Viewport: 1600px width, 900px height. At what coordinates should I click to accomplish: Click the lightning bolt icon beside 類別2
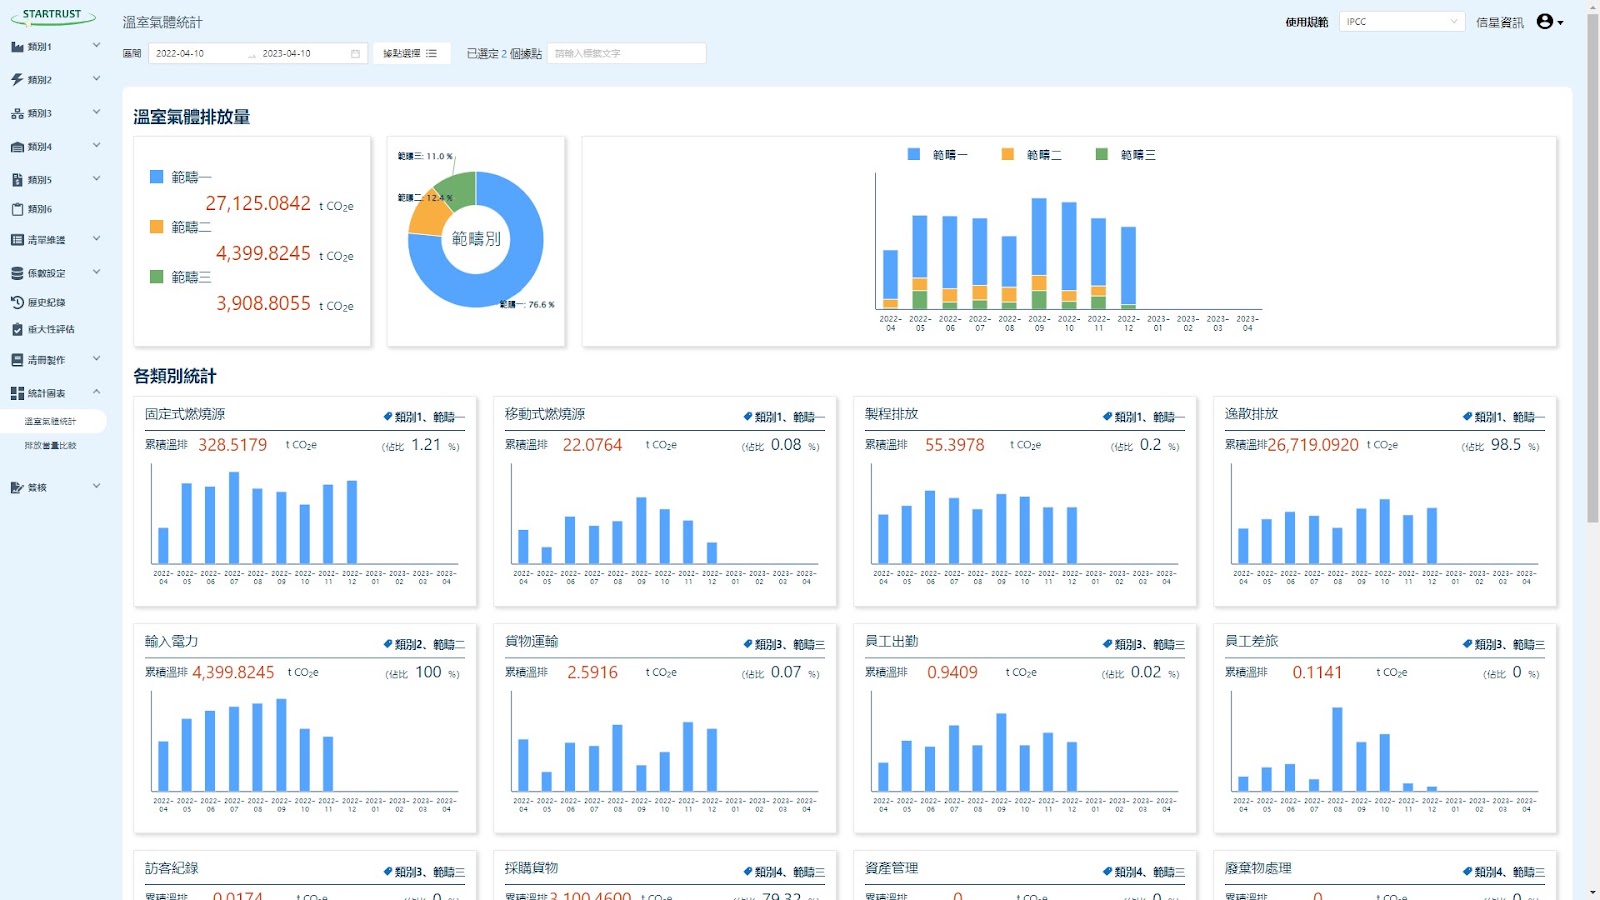coord(17,80)
